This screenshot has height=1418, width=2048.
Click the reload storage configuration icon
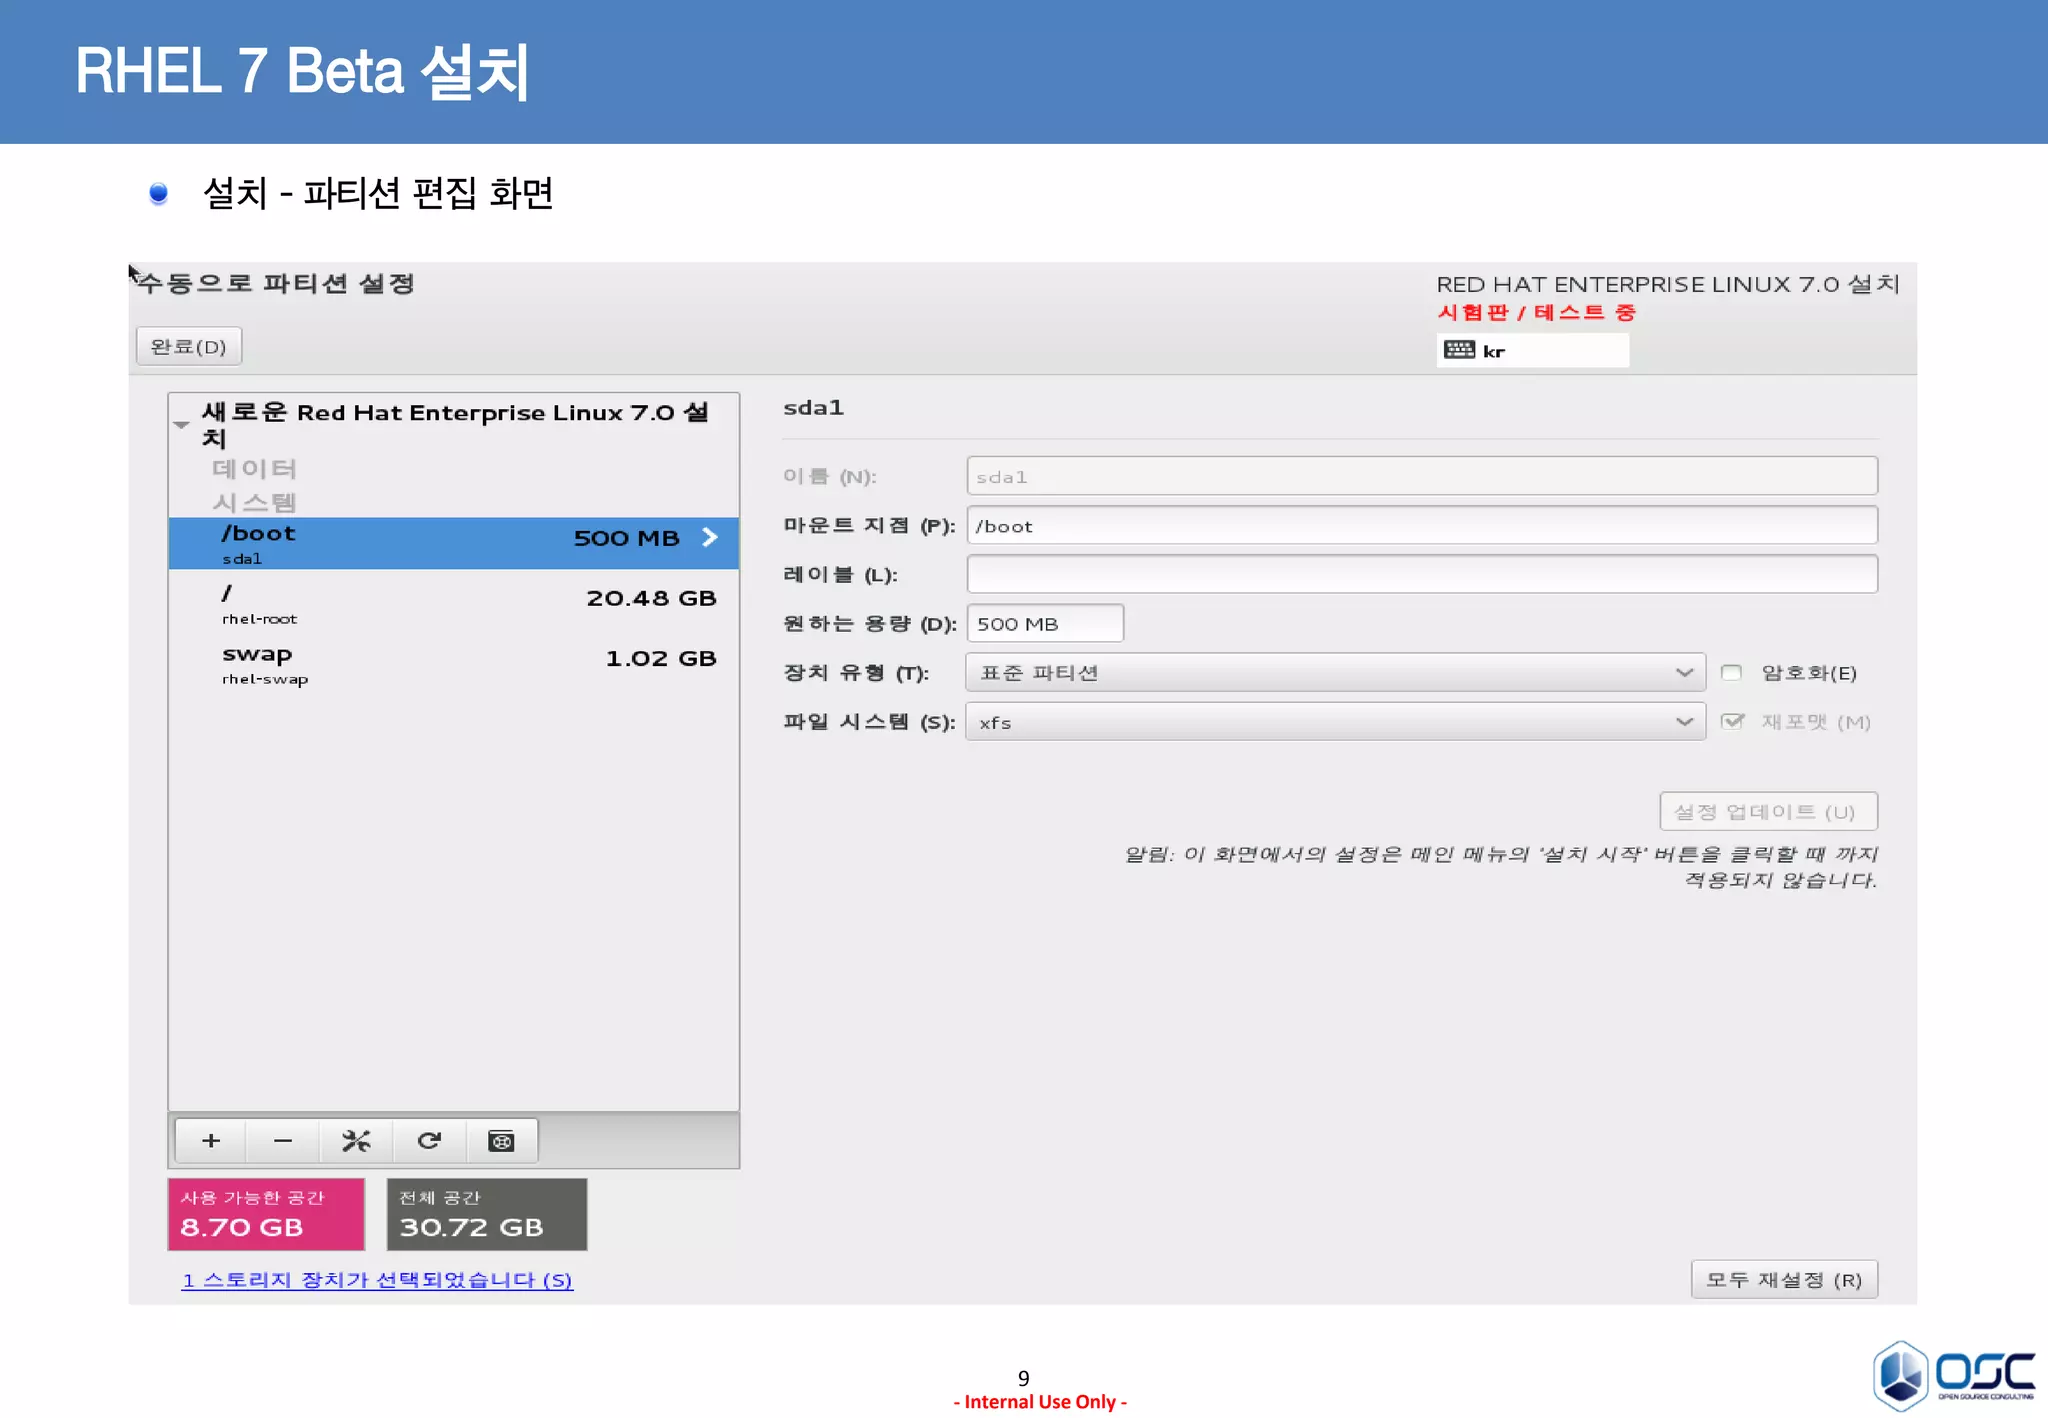click(429, 1141)
